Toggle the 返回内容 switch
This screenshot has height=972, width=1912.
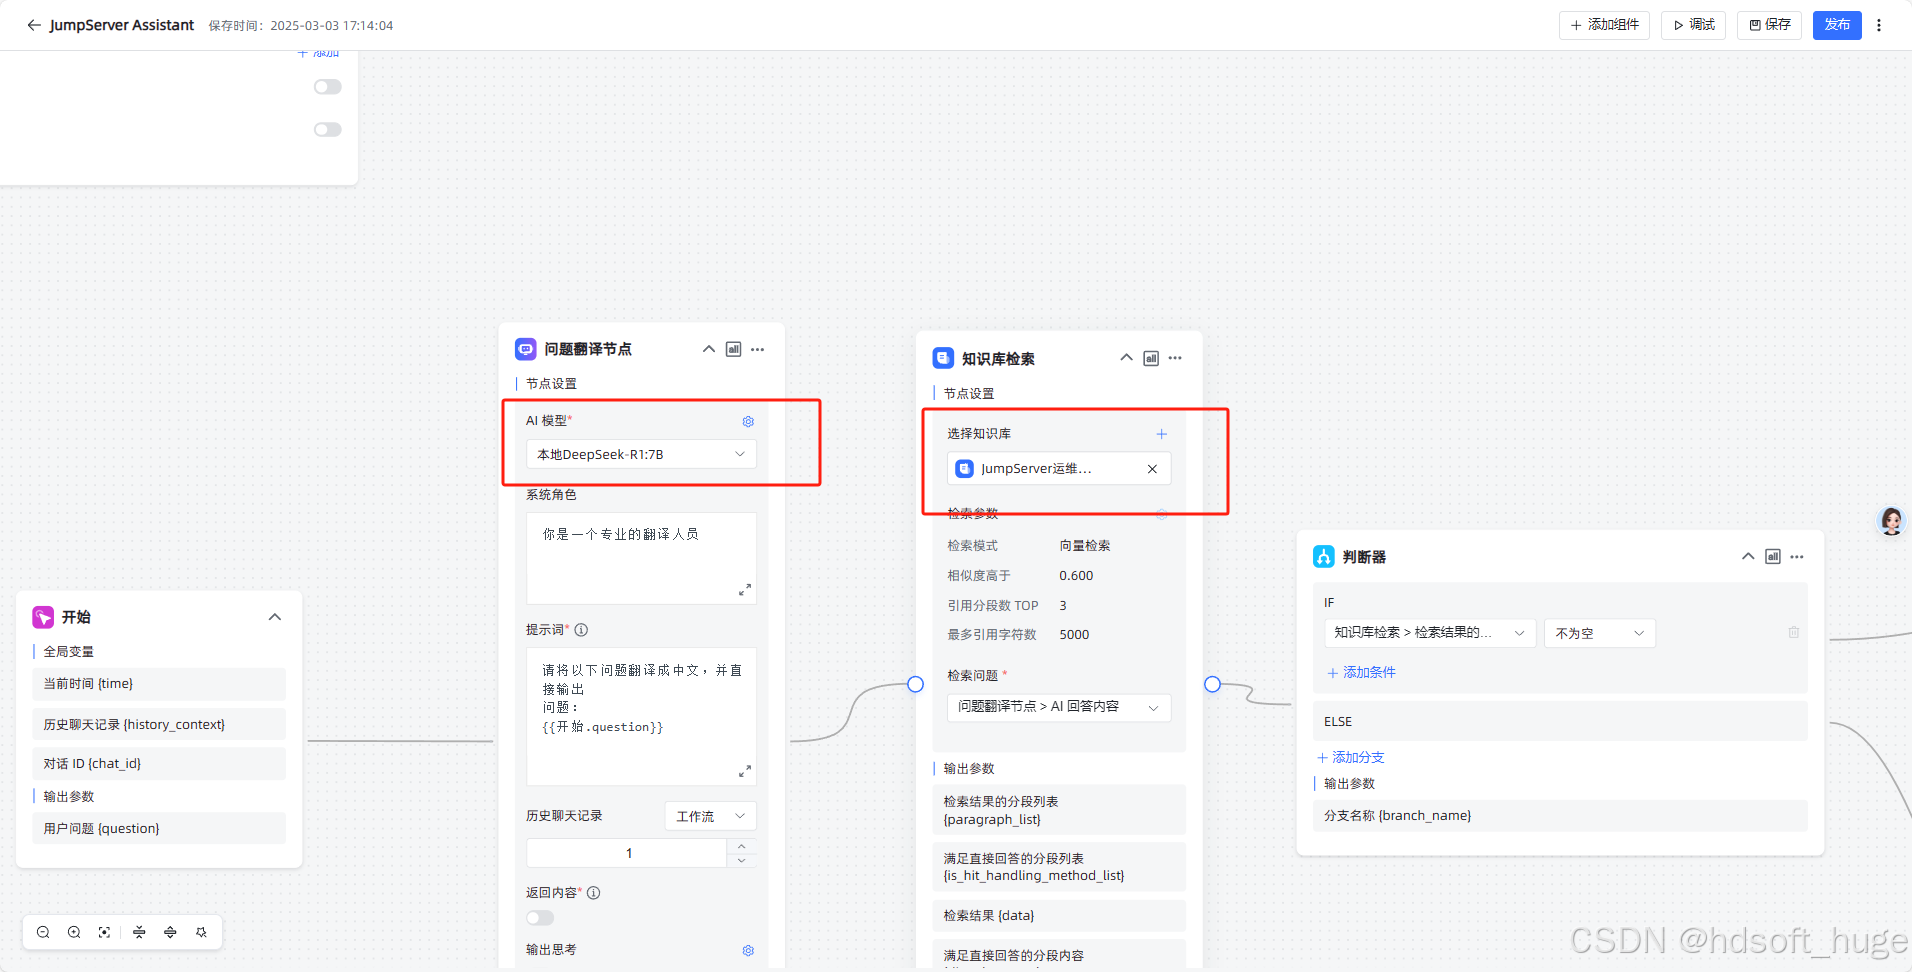(x=540, y=918)
